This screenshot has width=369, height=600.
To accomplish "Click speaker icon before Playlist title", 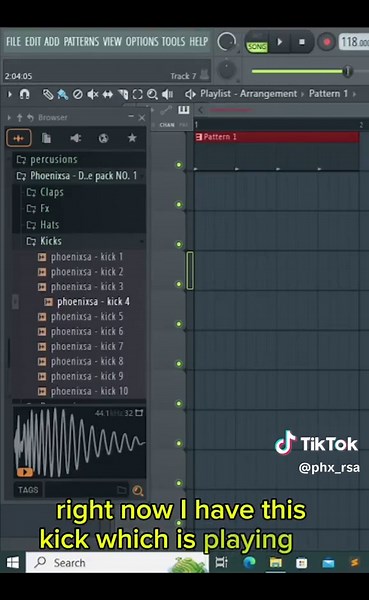I will coord(190,94).
